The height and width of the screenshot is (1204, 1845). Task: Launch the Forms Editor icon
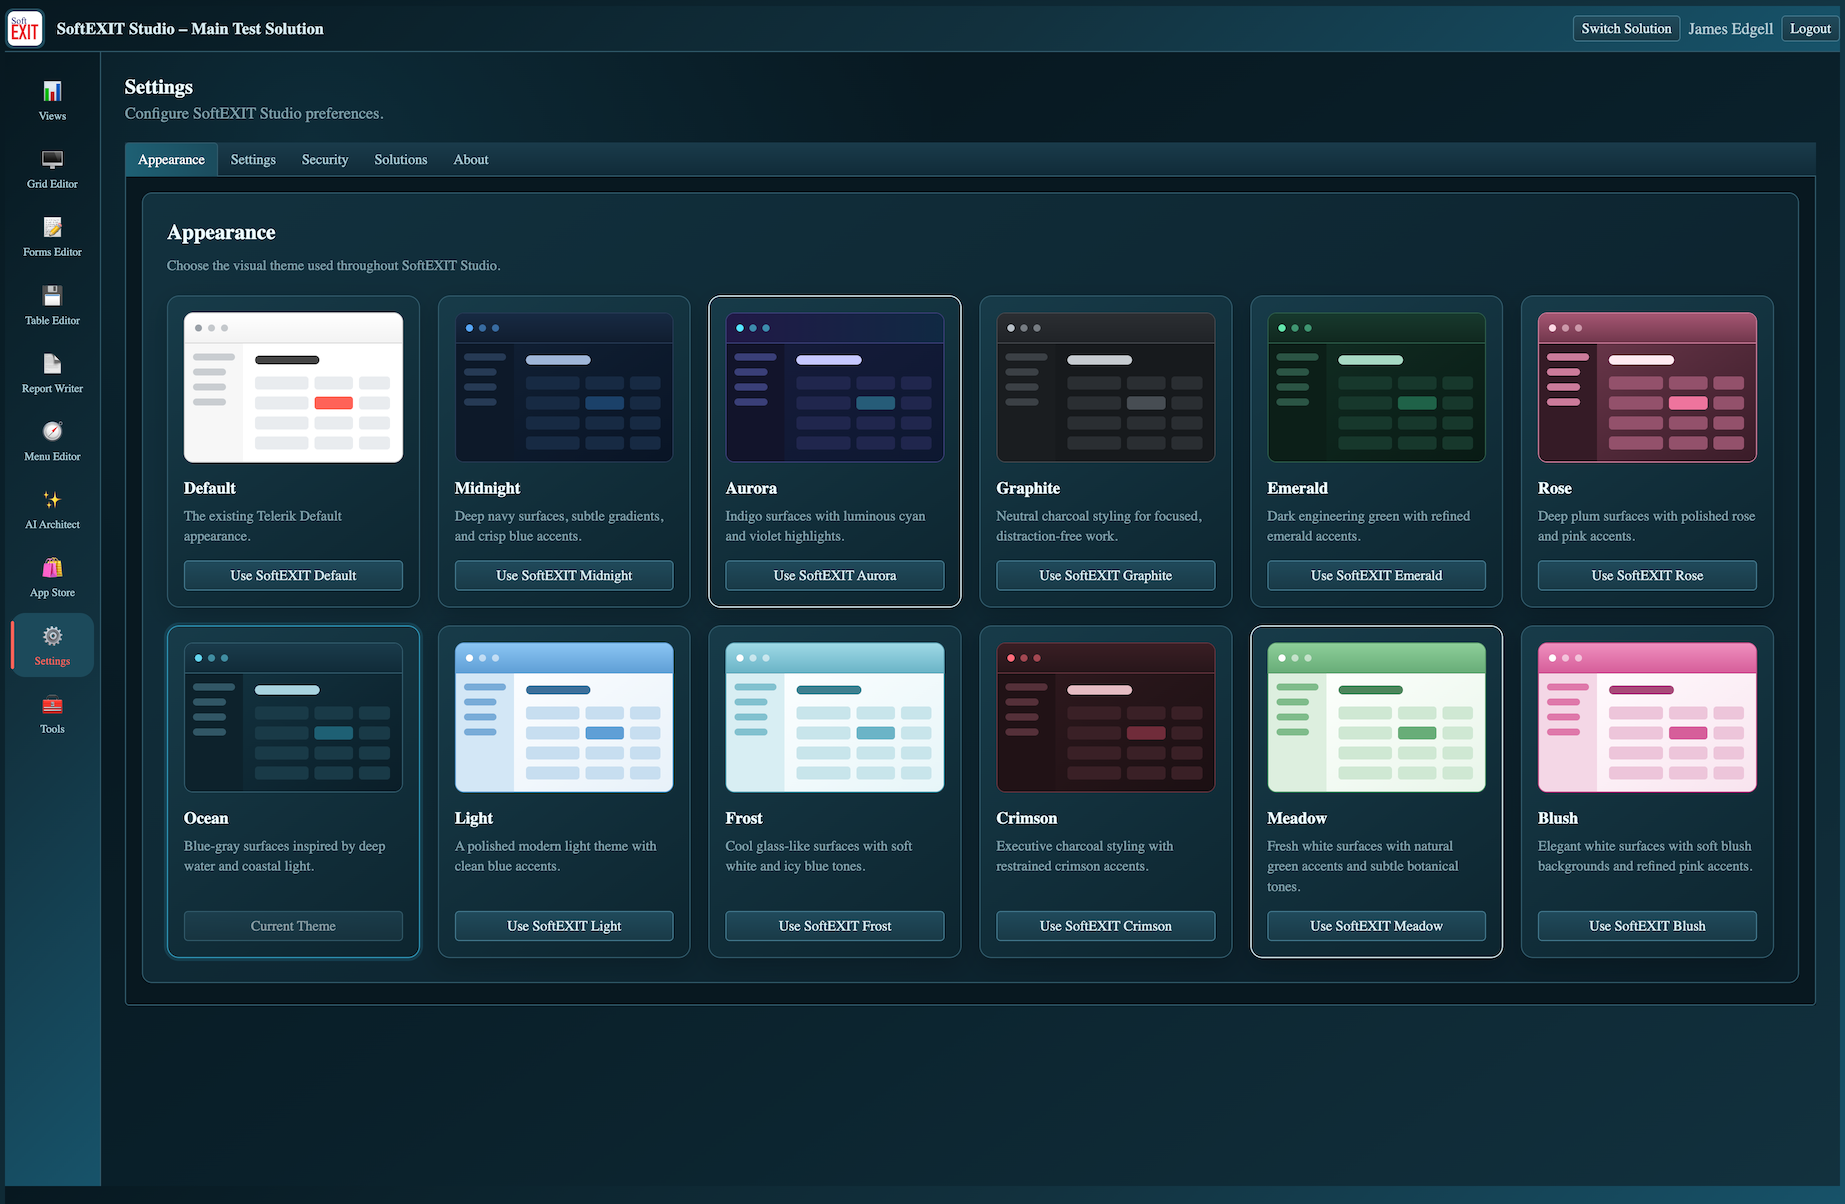52,228
